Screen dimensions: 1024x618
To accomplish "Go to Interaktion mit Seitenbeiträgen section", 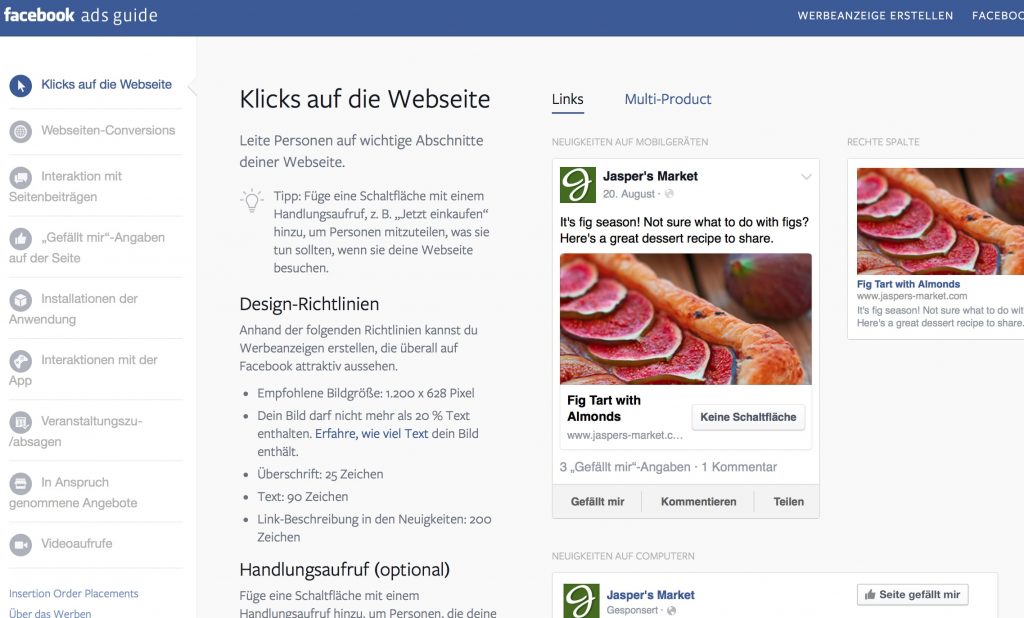I will pyautogui.click(x=65, y=186).
